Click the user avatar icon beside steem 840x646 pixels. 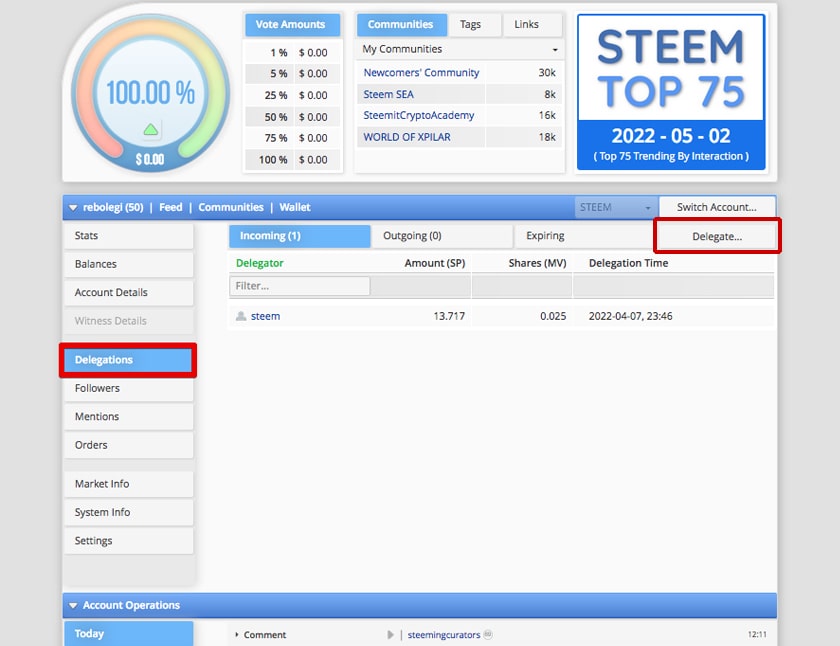coord(241,316)
